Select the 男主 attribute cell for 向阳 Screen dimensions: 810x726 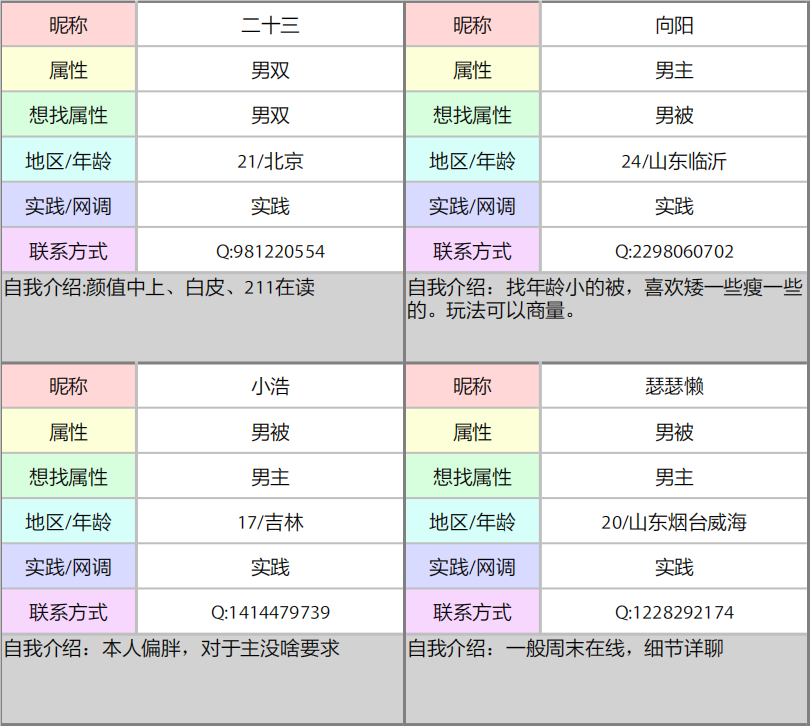pos(675,69)
